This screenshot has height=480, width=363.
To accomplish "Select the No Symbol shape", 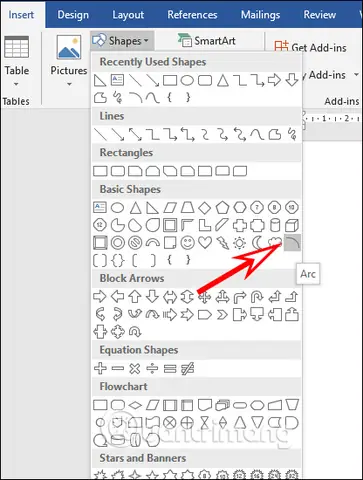I will 135,243.
